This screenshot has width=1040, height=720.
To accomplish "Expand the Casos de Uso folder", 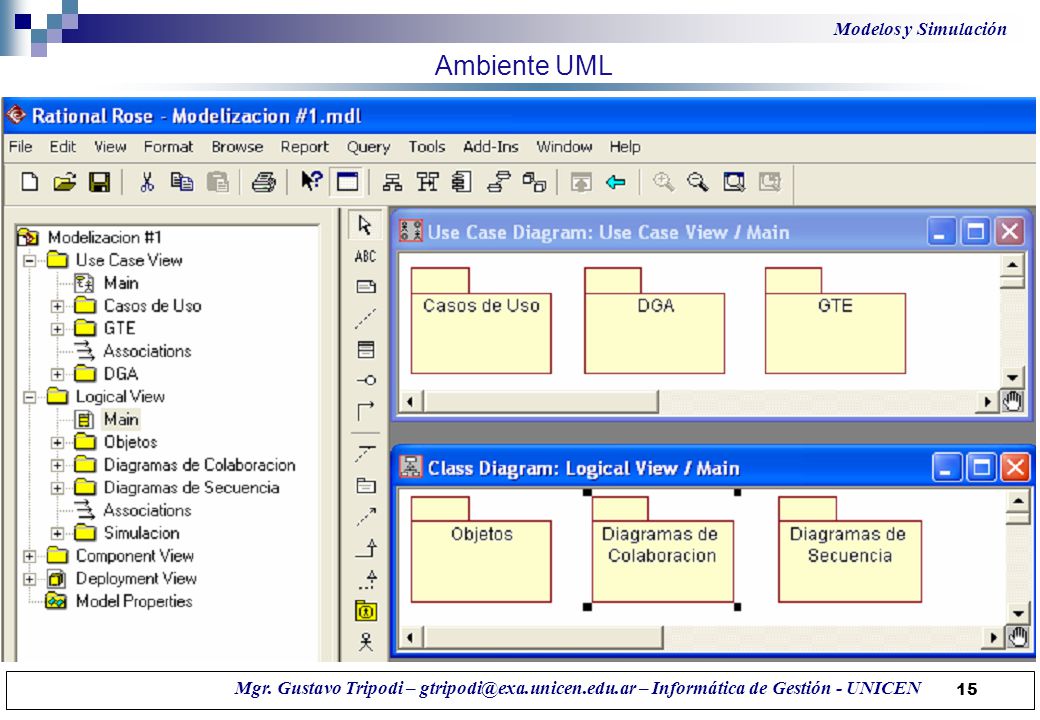I will (x=57, y=306).
